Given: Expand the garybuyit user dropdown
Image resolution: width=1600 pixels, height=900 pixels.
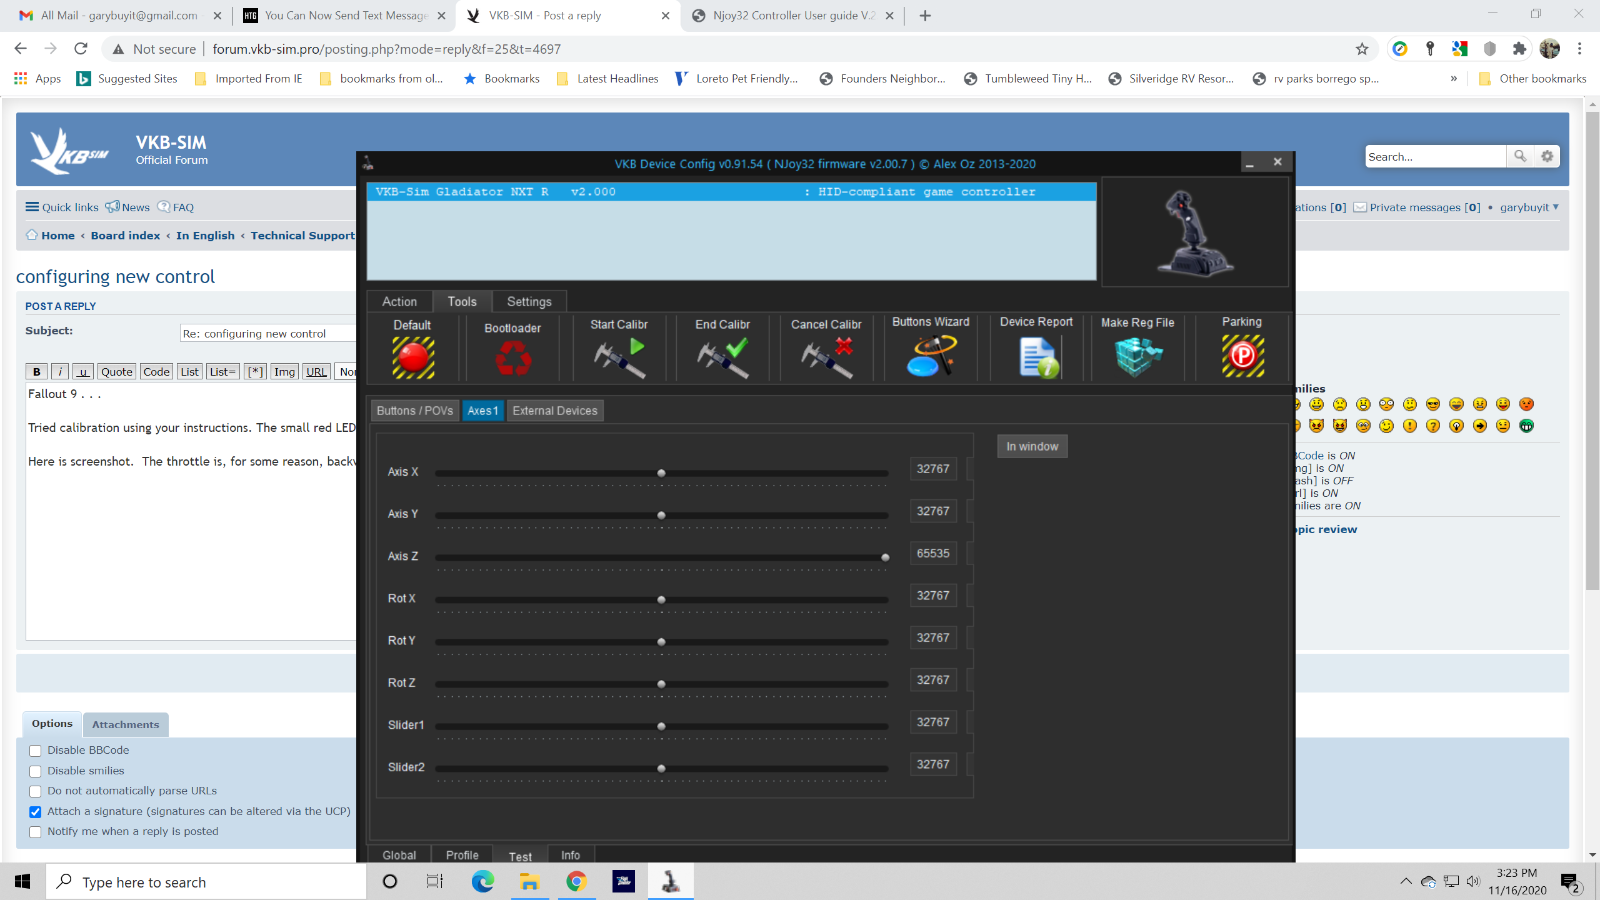Looking at the screenshot, I should pyautogui.click(x=1529, y=207).
